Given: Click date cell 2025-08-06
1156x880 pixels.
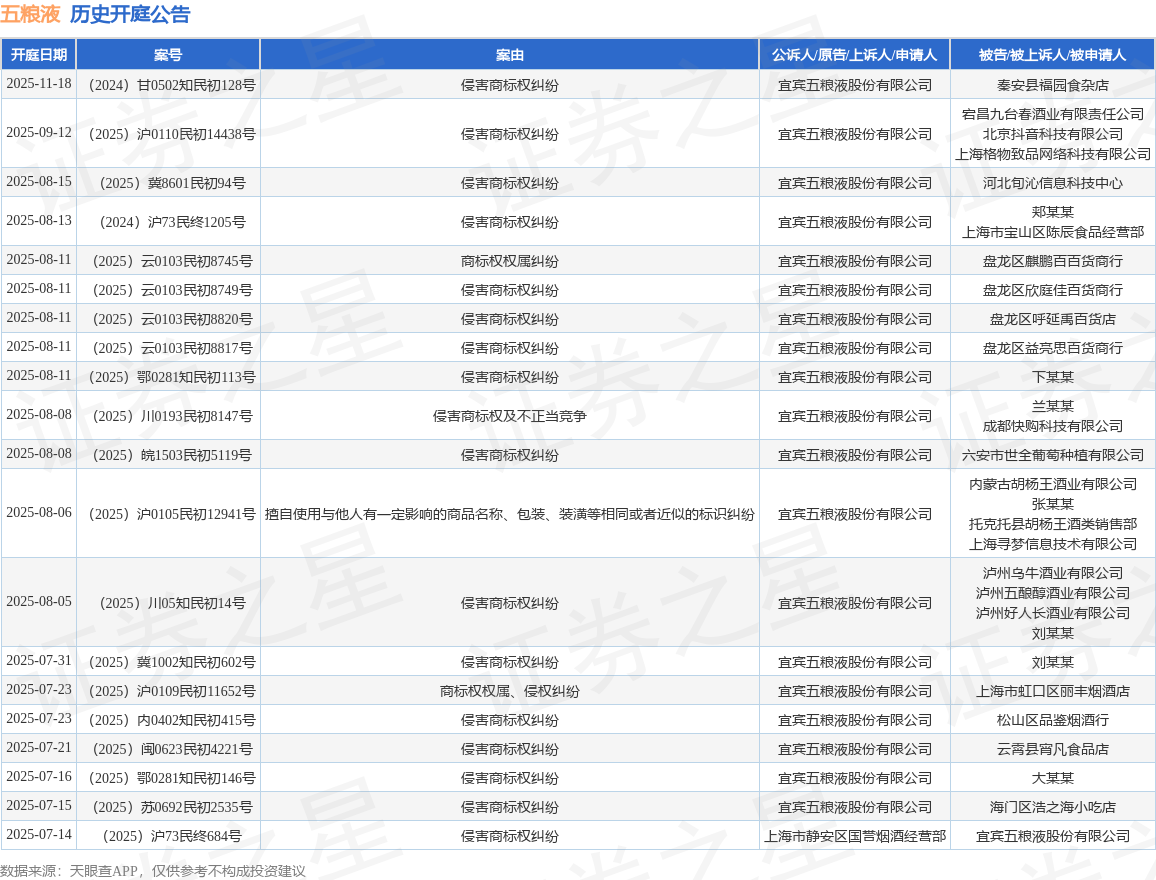Looking at the screenshot, I should pyautogui.click(x=39, y=512).
